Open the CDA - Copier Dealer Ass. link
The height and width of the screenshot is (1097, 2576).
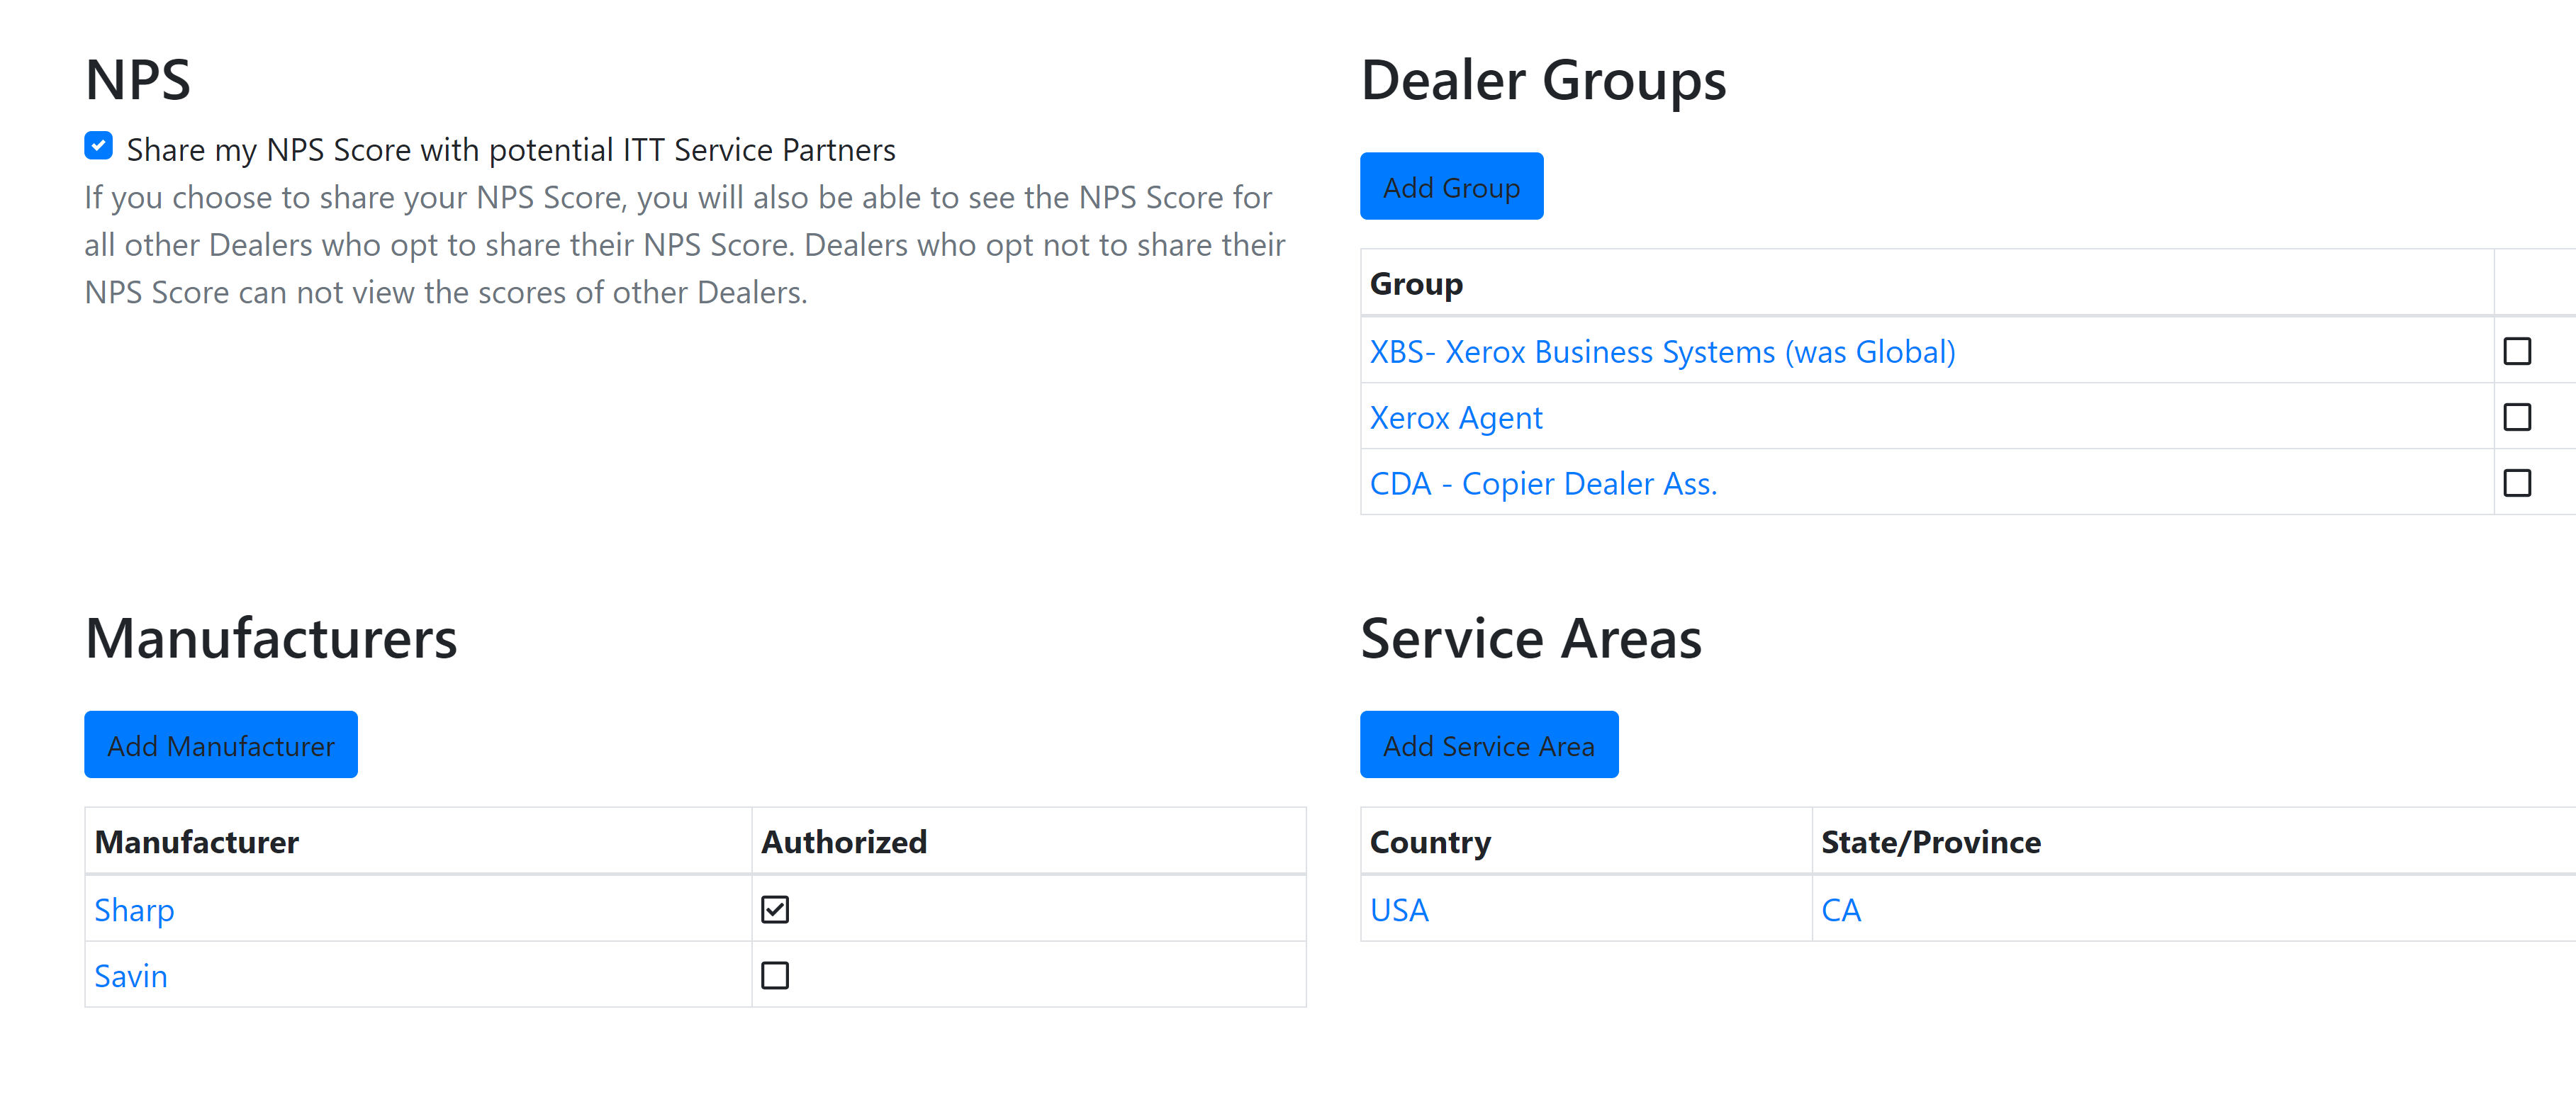[1543, 484]
